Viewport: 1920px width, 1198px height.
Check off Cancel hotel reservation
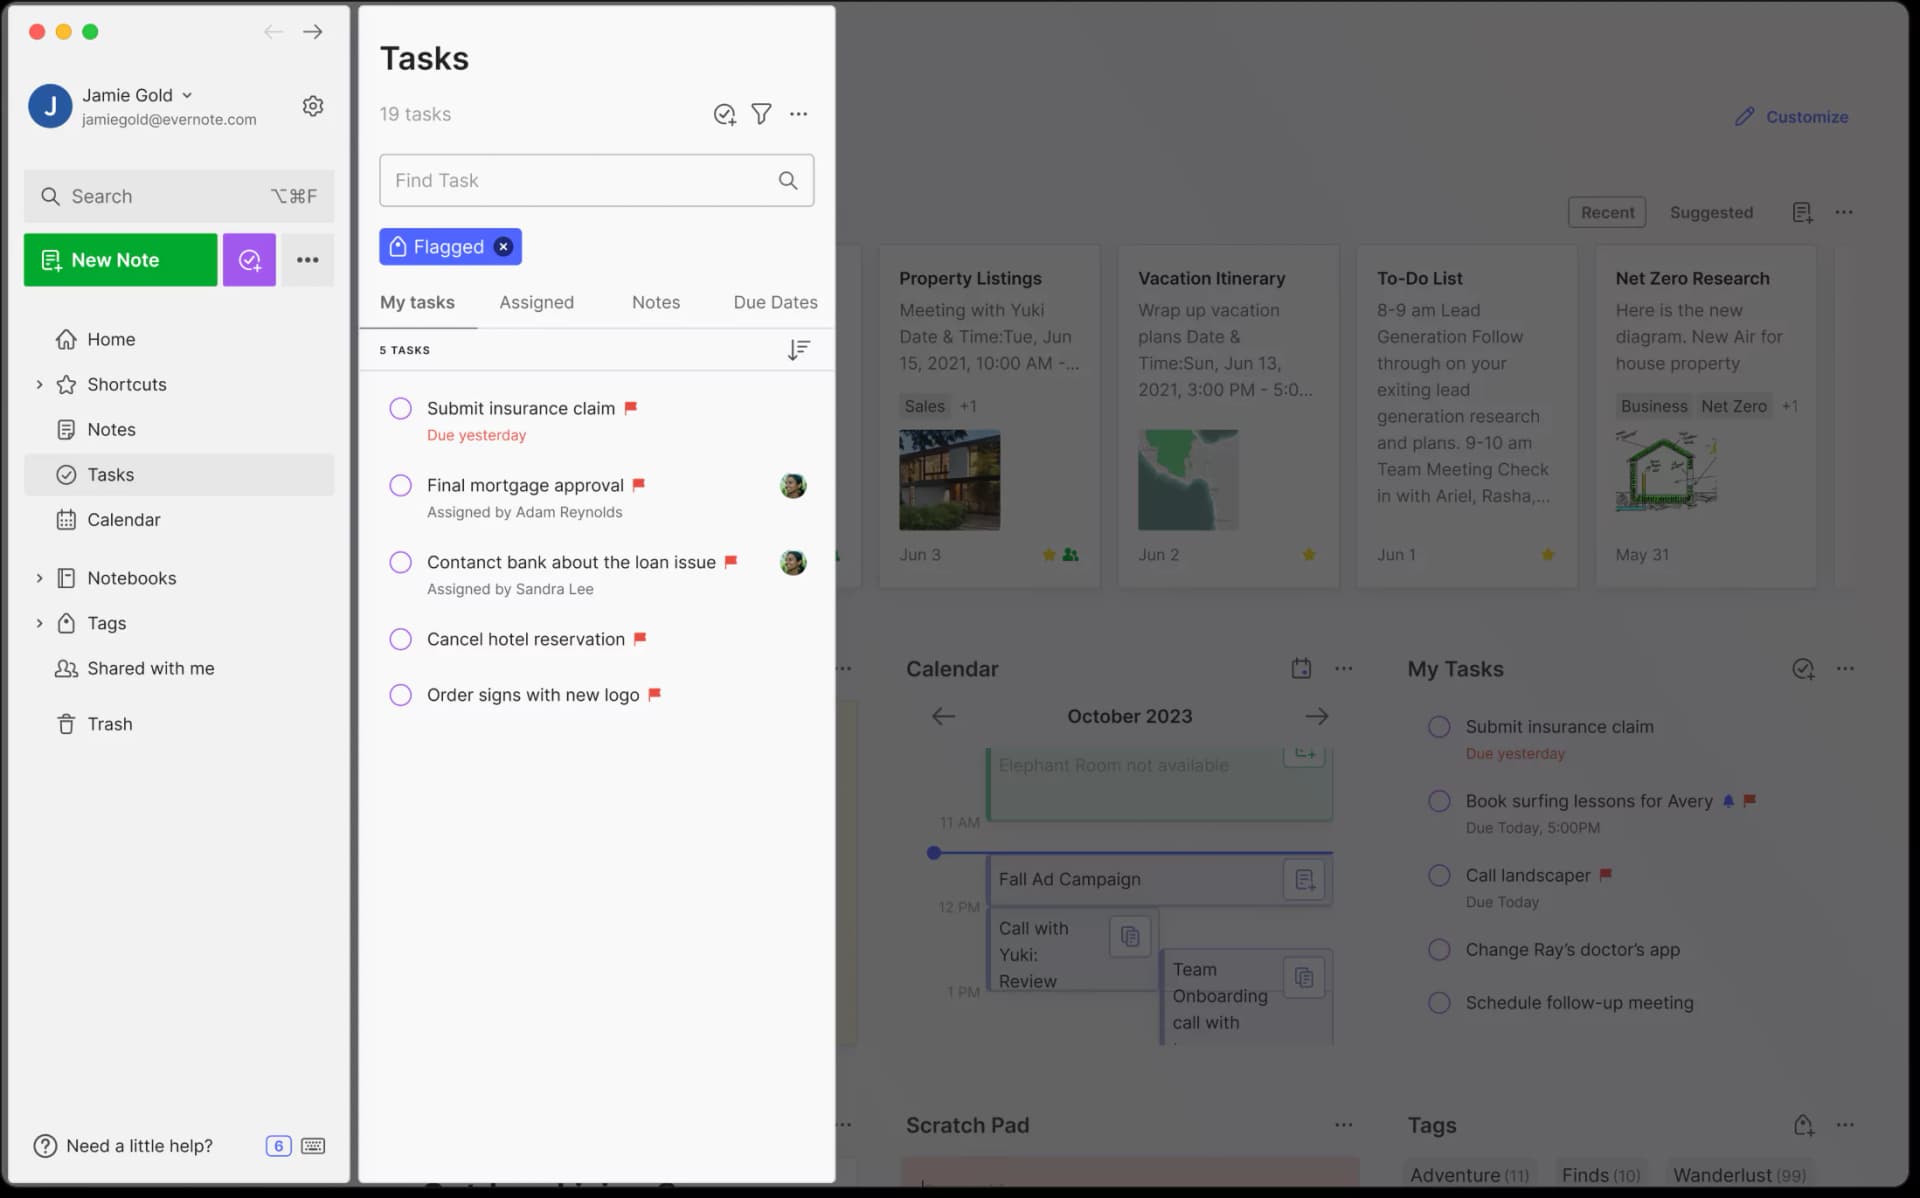point(401,639)
